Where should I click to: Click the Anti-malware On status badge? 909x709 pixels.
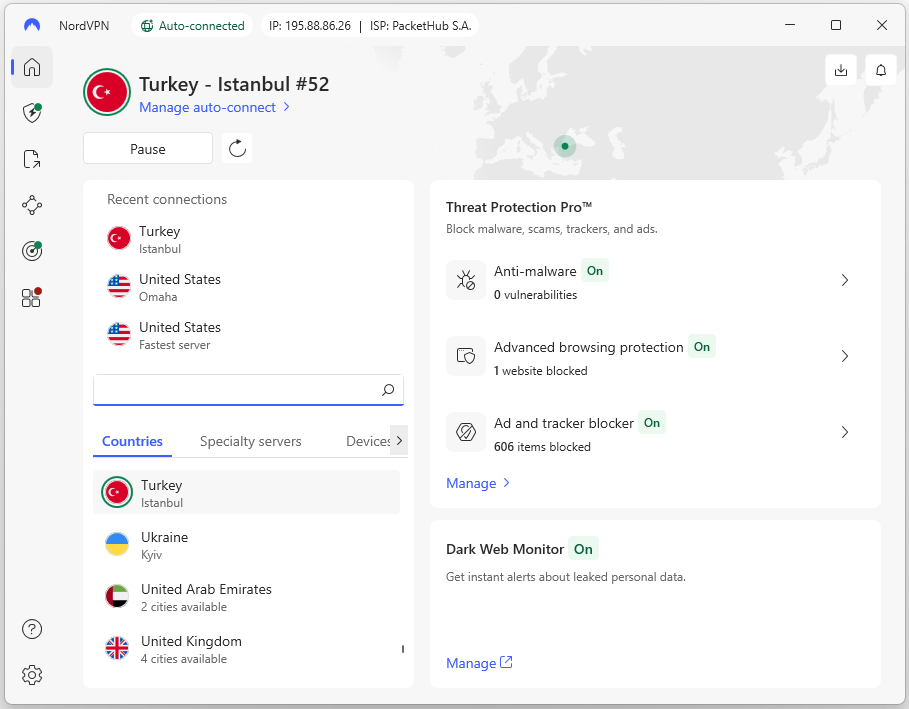tap(595, 271)
